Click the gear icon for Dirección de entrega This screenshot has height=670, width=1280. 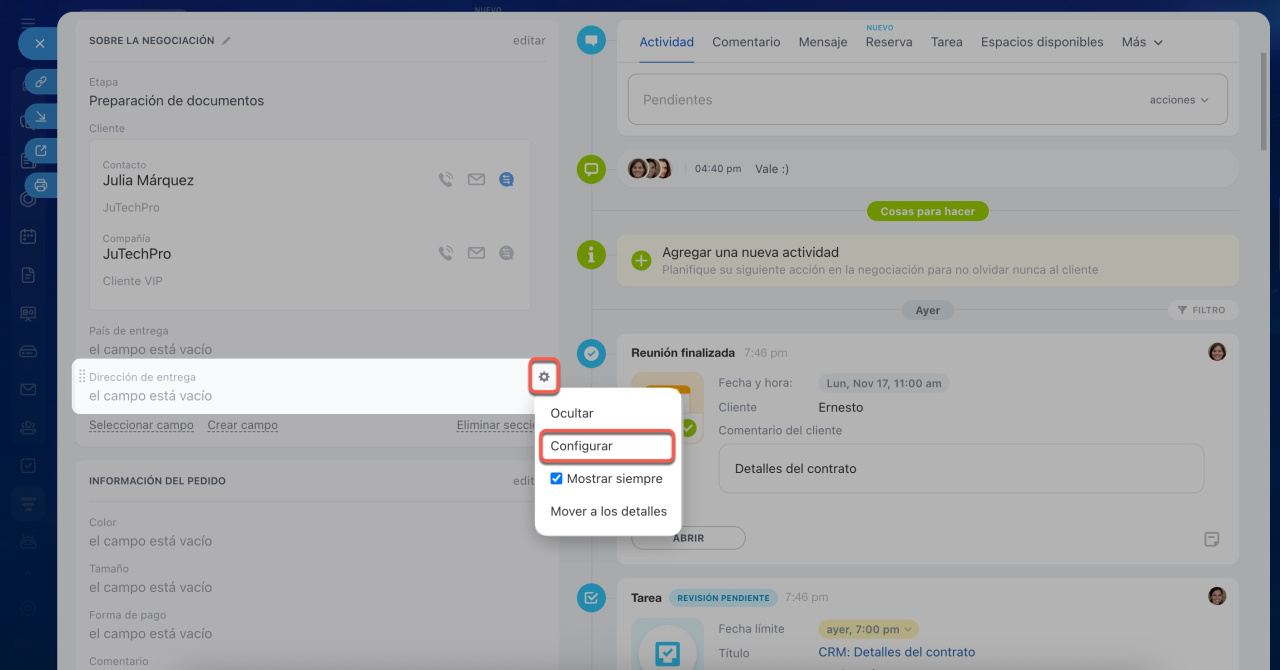pyautogui.click(x=544, y=377)
